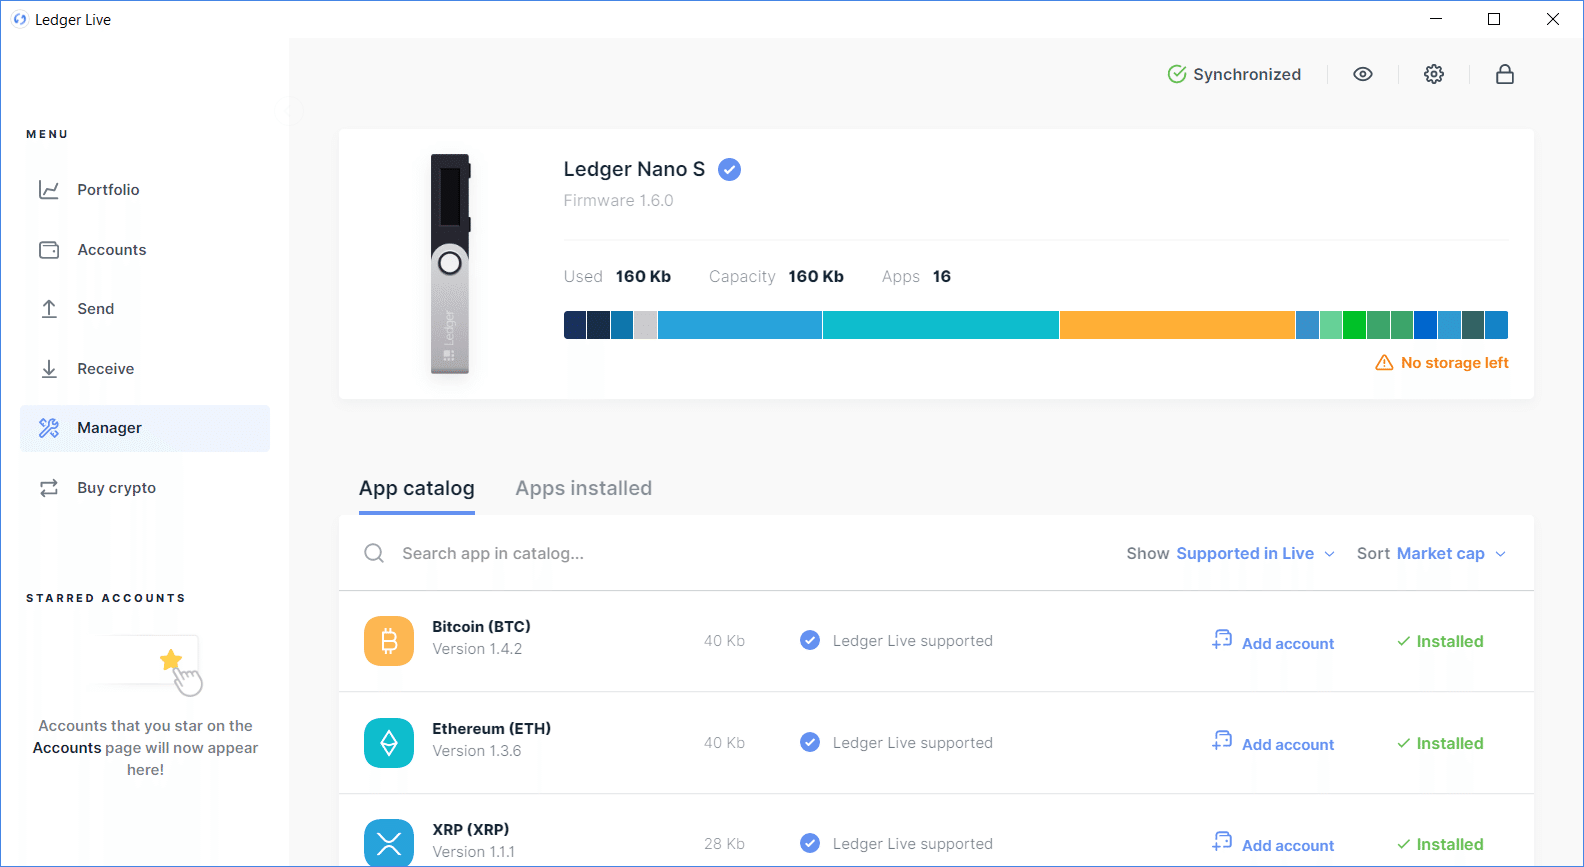Click the Apps 16 count
Screen dimensions: 1584x867
coord(942,277)
